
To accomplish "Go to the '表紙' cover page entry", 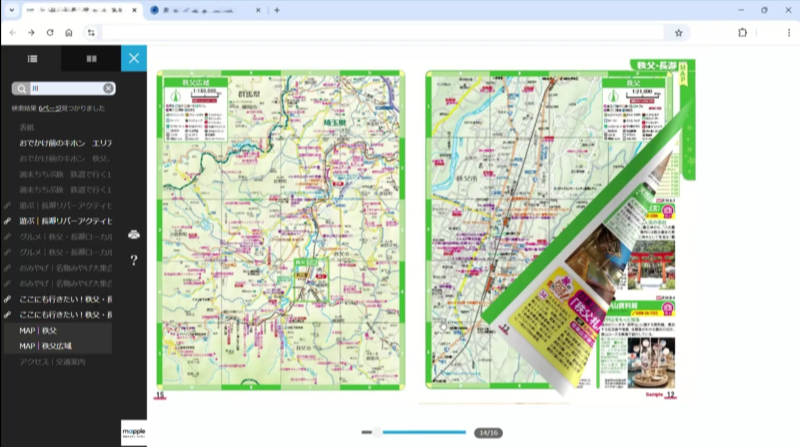I will point(27,128).
